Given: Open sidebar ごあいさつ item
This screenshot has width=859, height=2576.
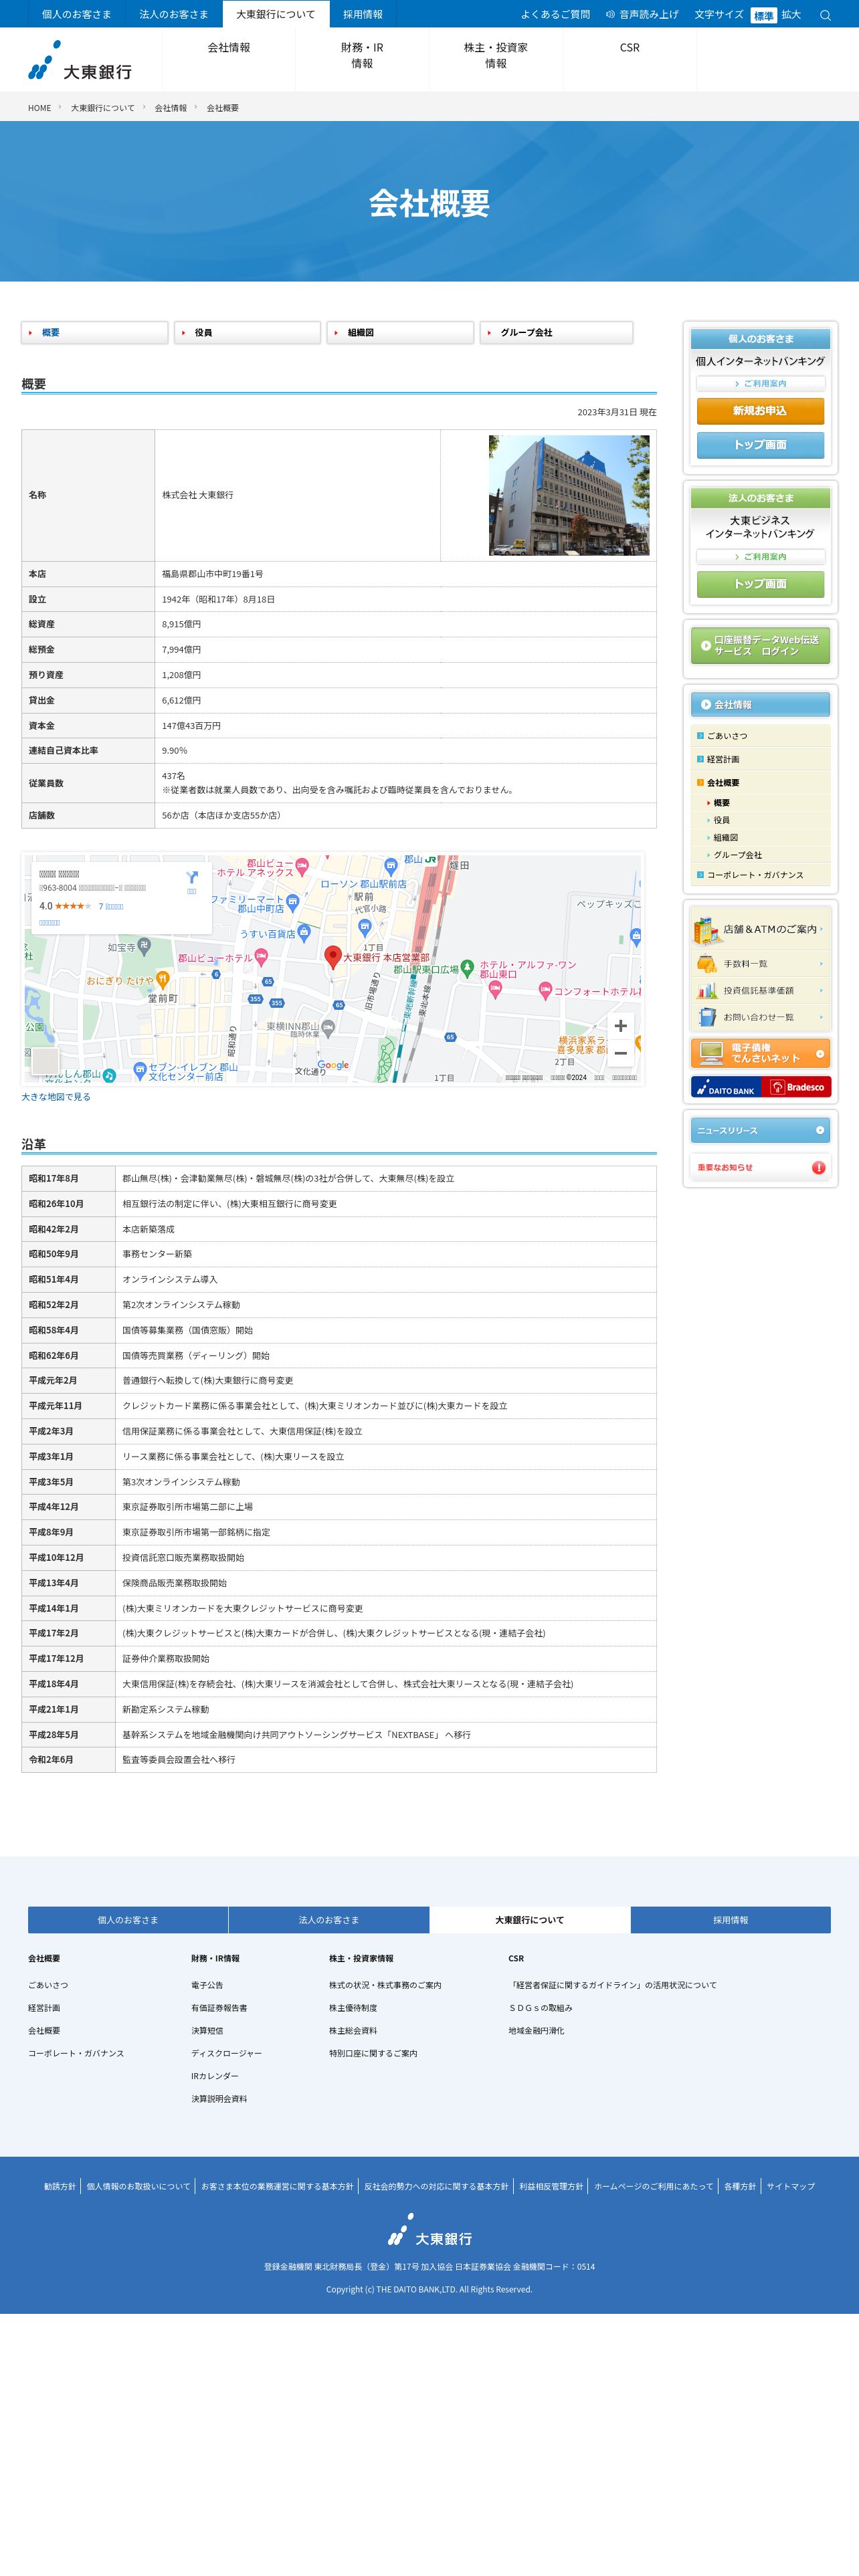Looking at the screenshot, I should click(x=760, y=735).
